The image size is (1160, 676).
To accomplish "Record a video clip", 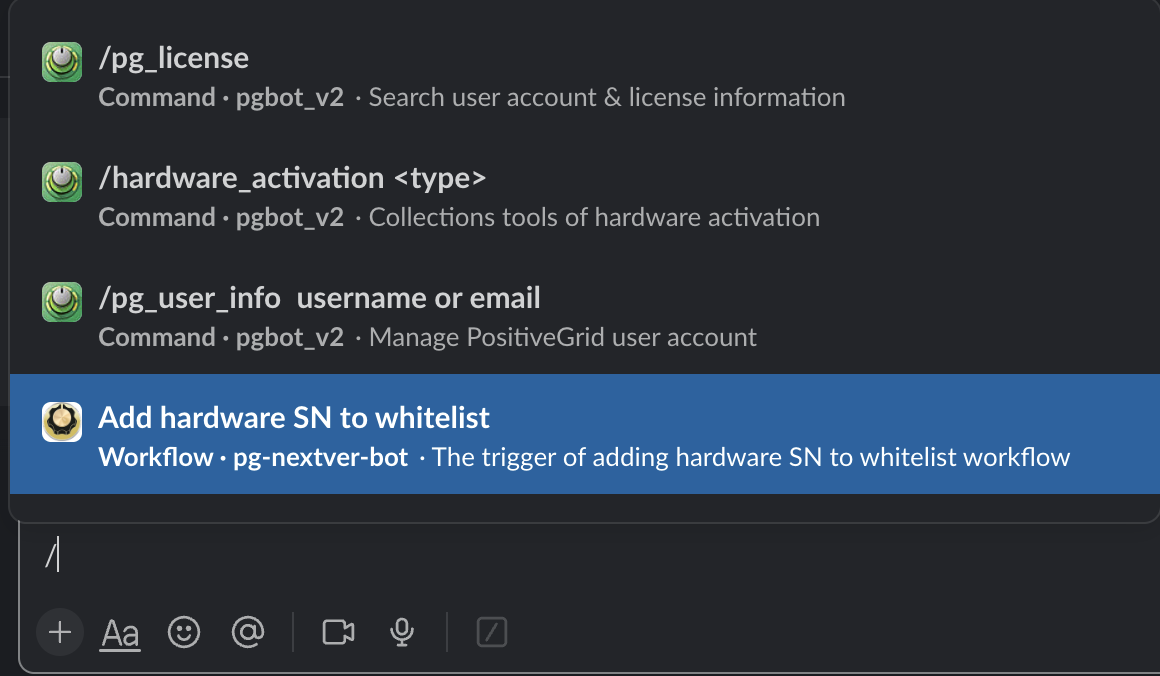I will [x=338, y=632].
